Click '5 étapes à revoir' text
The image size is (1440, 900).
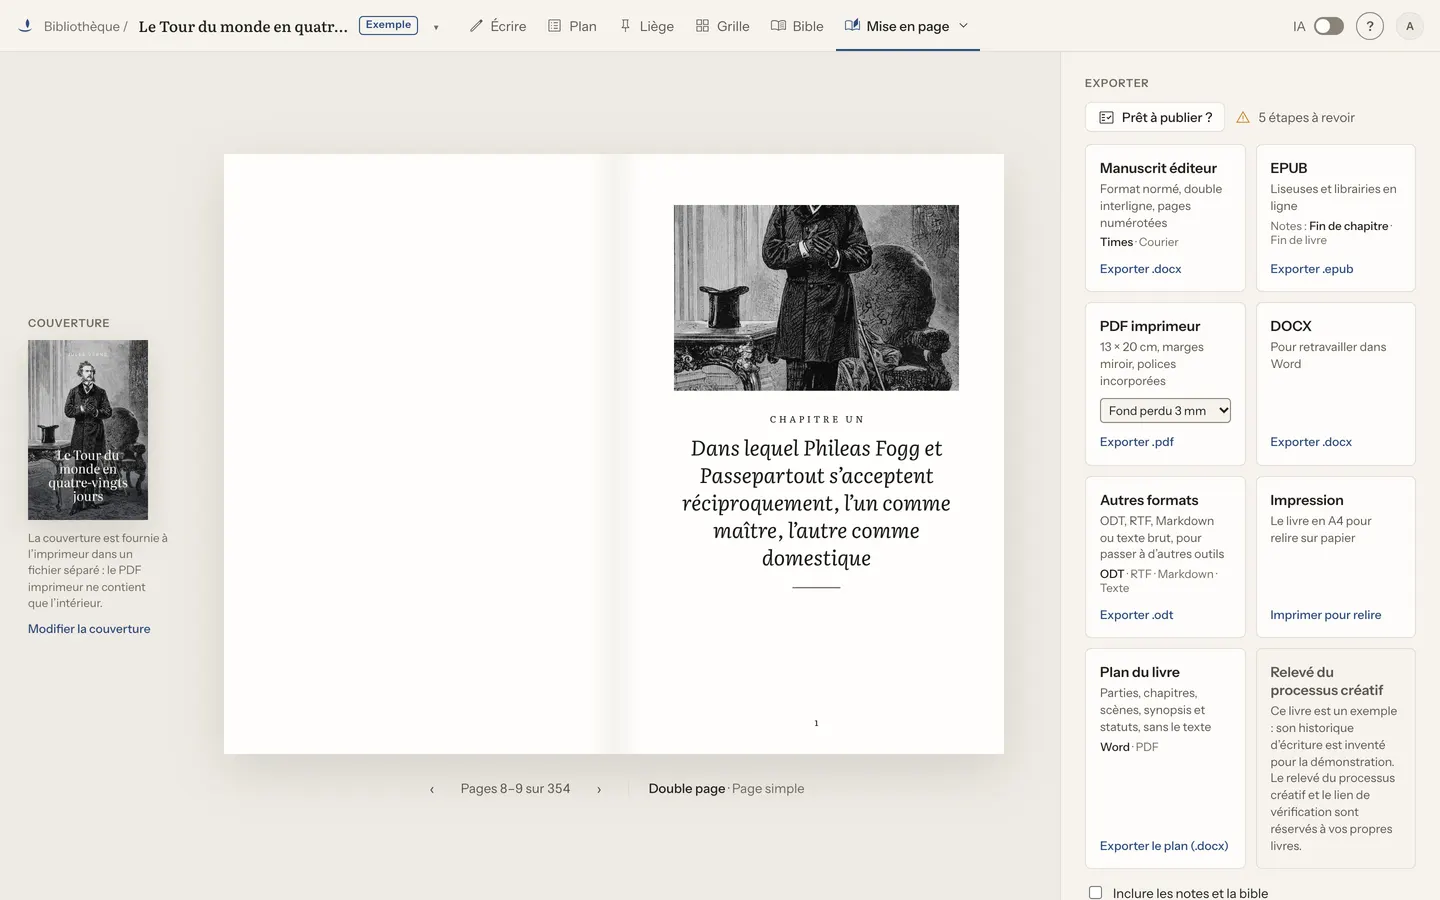(1306, 117)
